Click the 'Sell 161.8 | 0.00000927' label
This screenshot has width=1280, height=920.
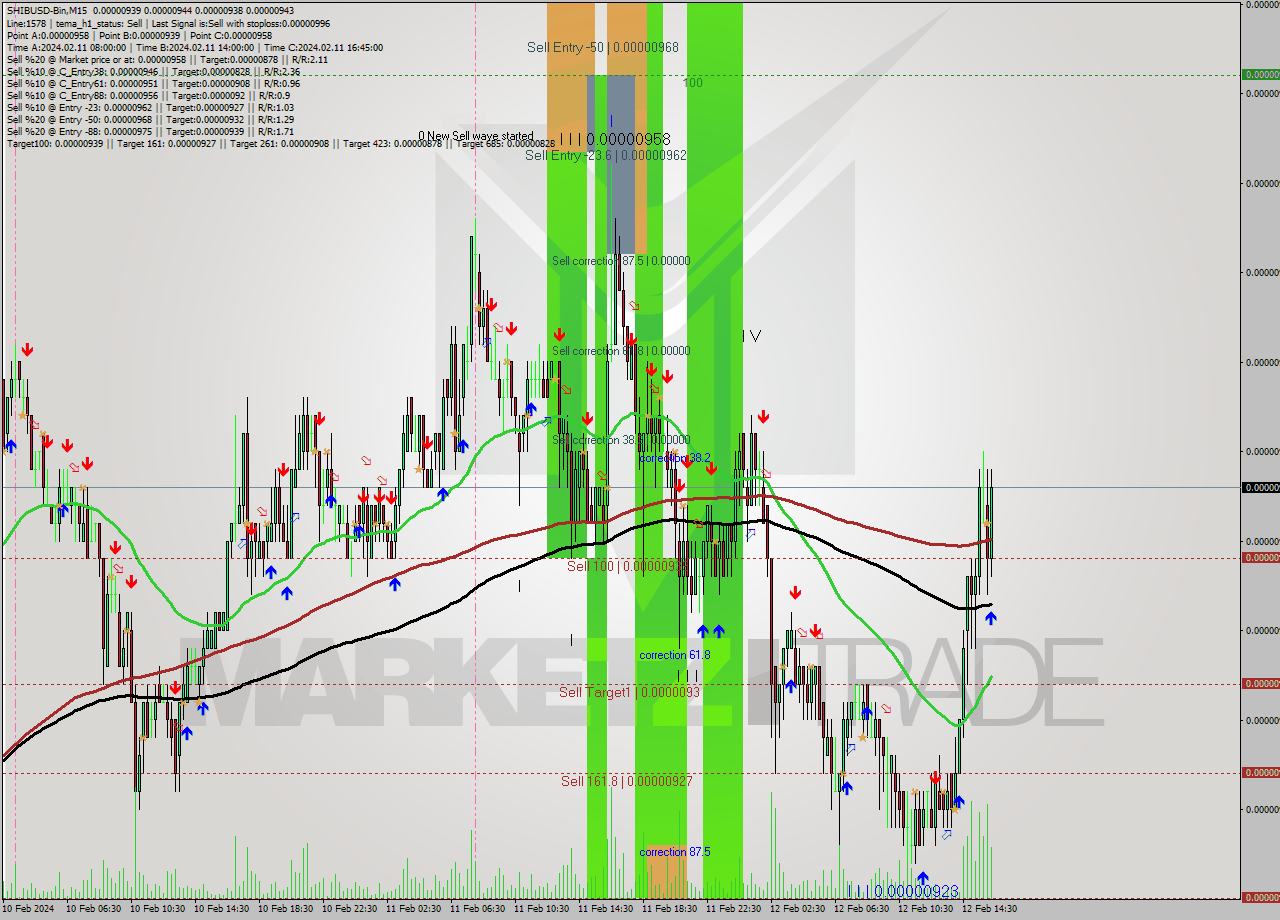(x=626, y=780)
